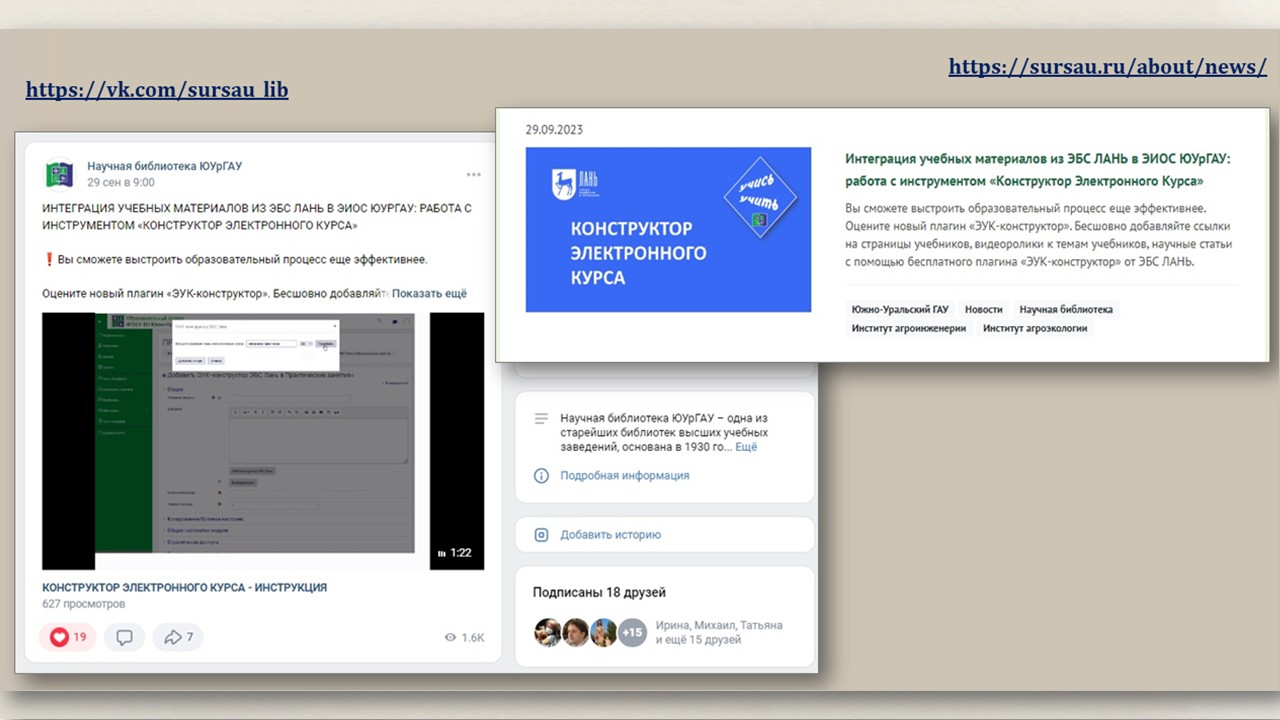Expand the post with "Показать ещё"

coord(429,293)
